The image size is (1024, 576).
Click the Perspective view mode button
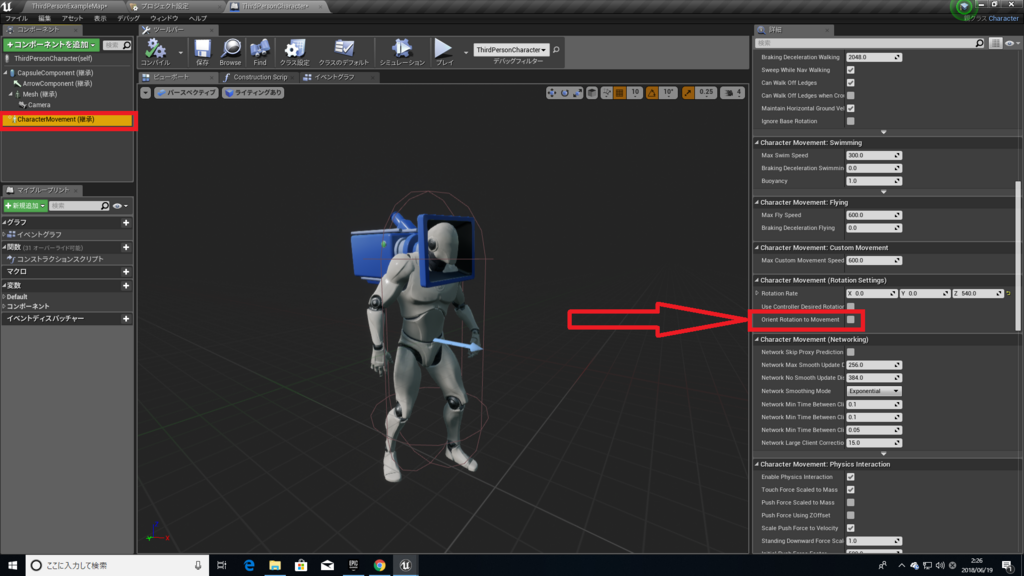tap(186, 93)
